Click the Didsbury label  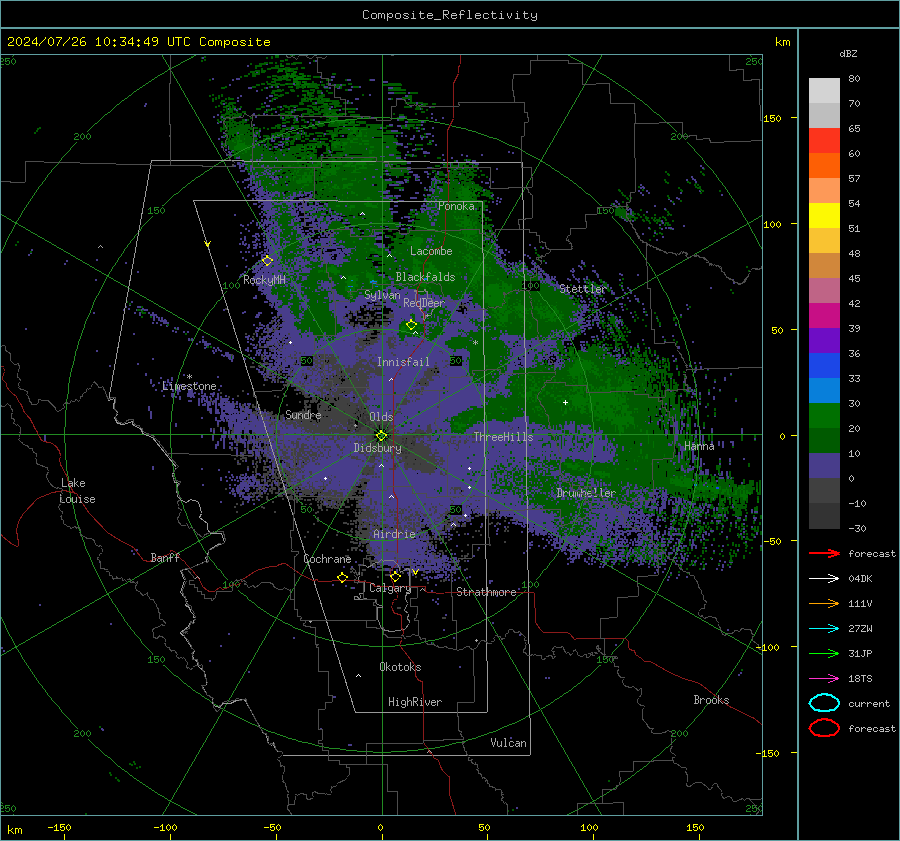(x=377, y=448)
